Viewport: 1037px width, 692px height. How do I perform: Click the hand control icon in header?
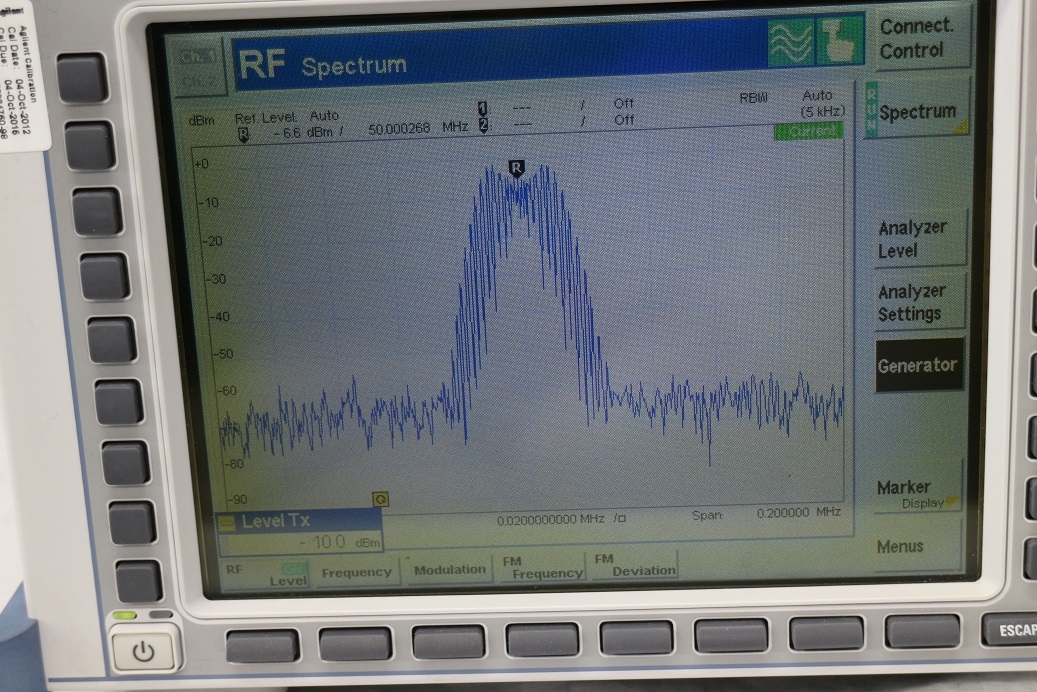[840, 41]
